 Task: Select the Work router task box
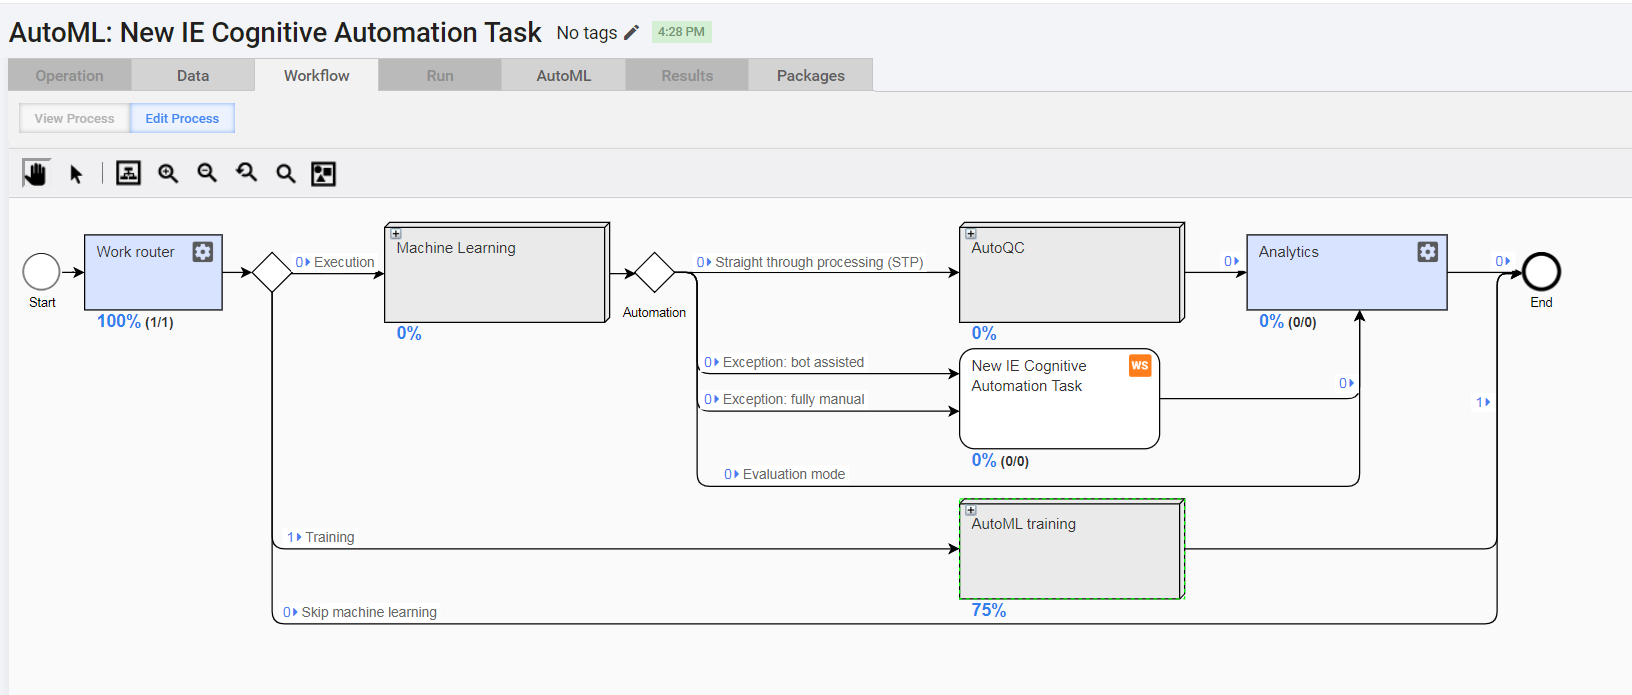pyautogui.click(x=153, y=272)
